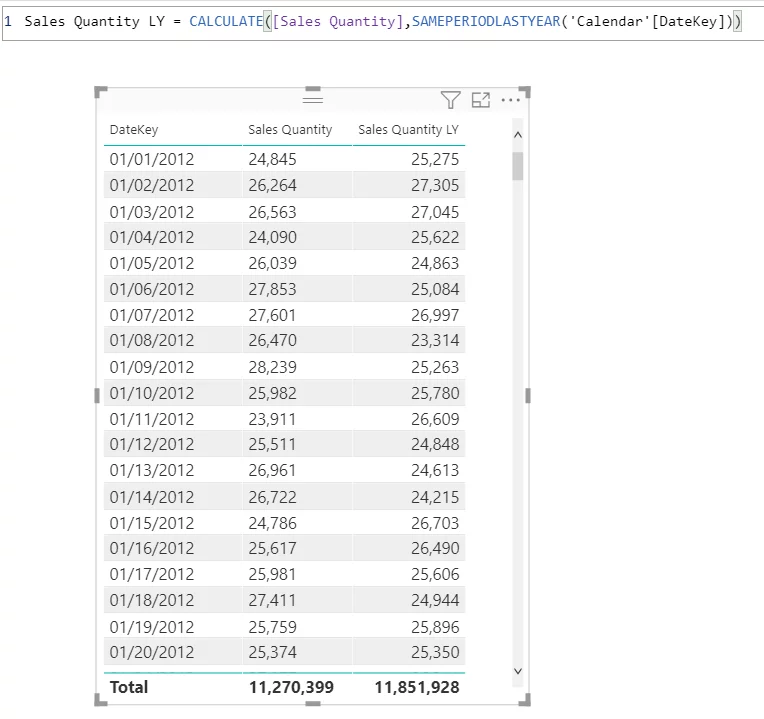764x719 pixels.
Task: Click the Focus mode icon
Action: click(480, 100)
